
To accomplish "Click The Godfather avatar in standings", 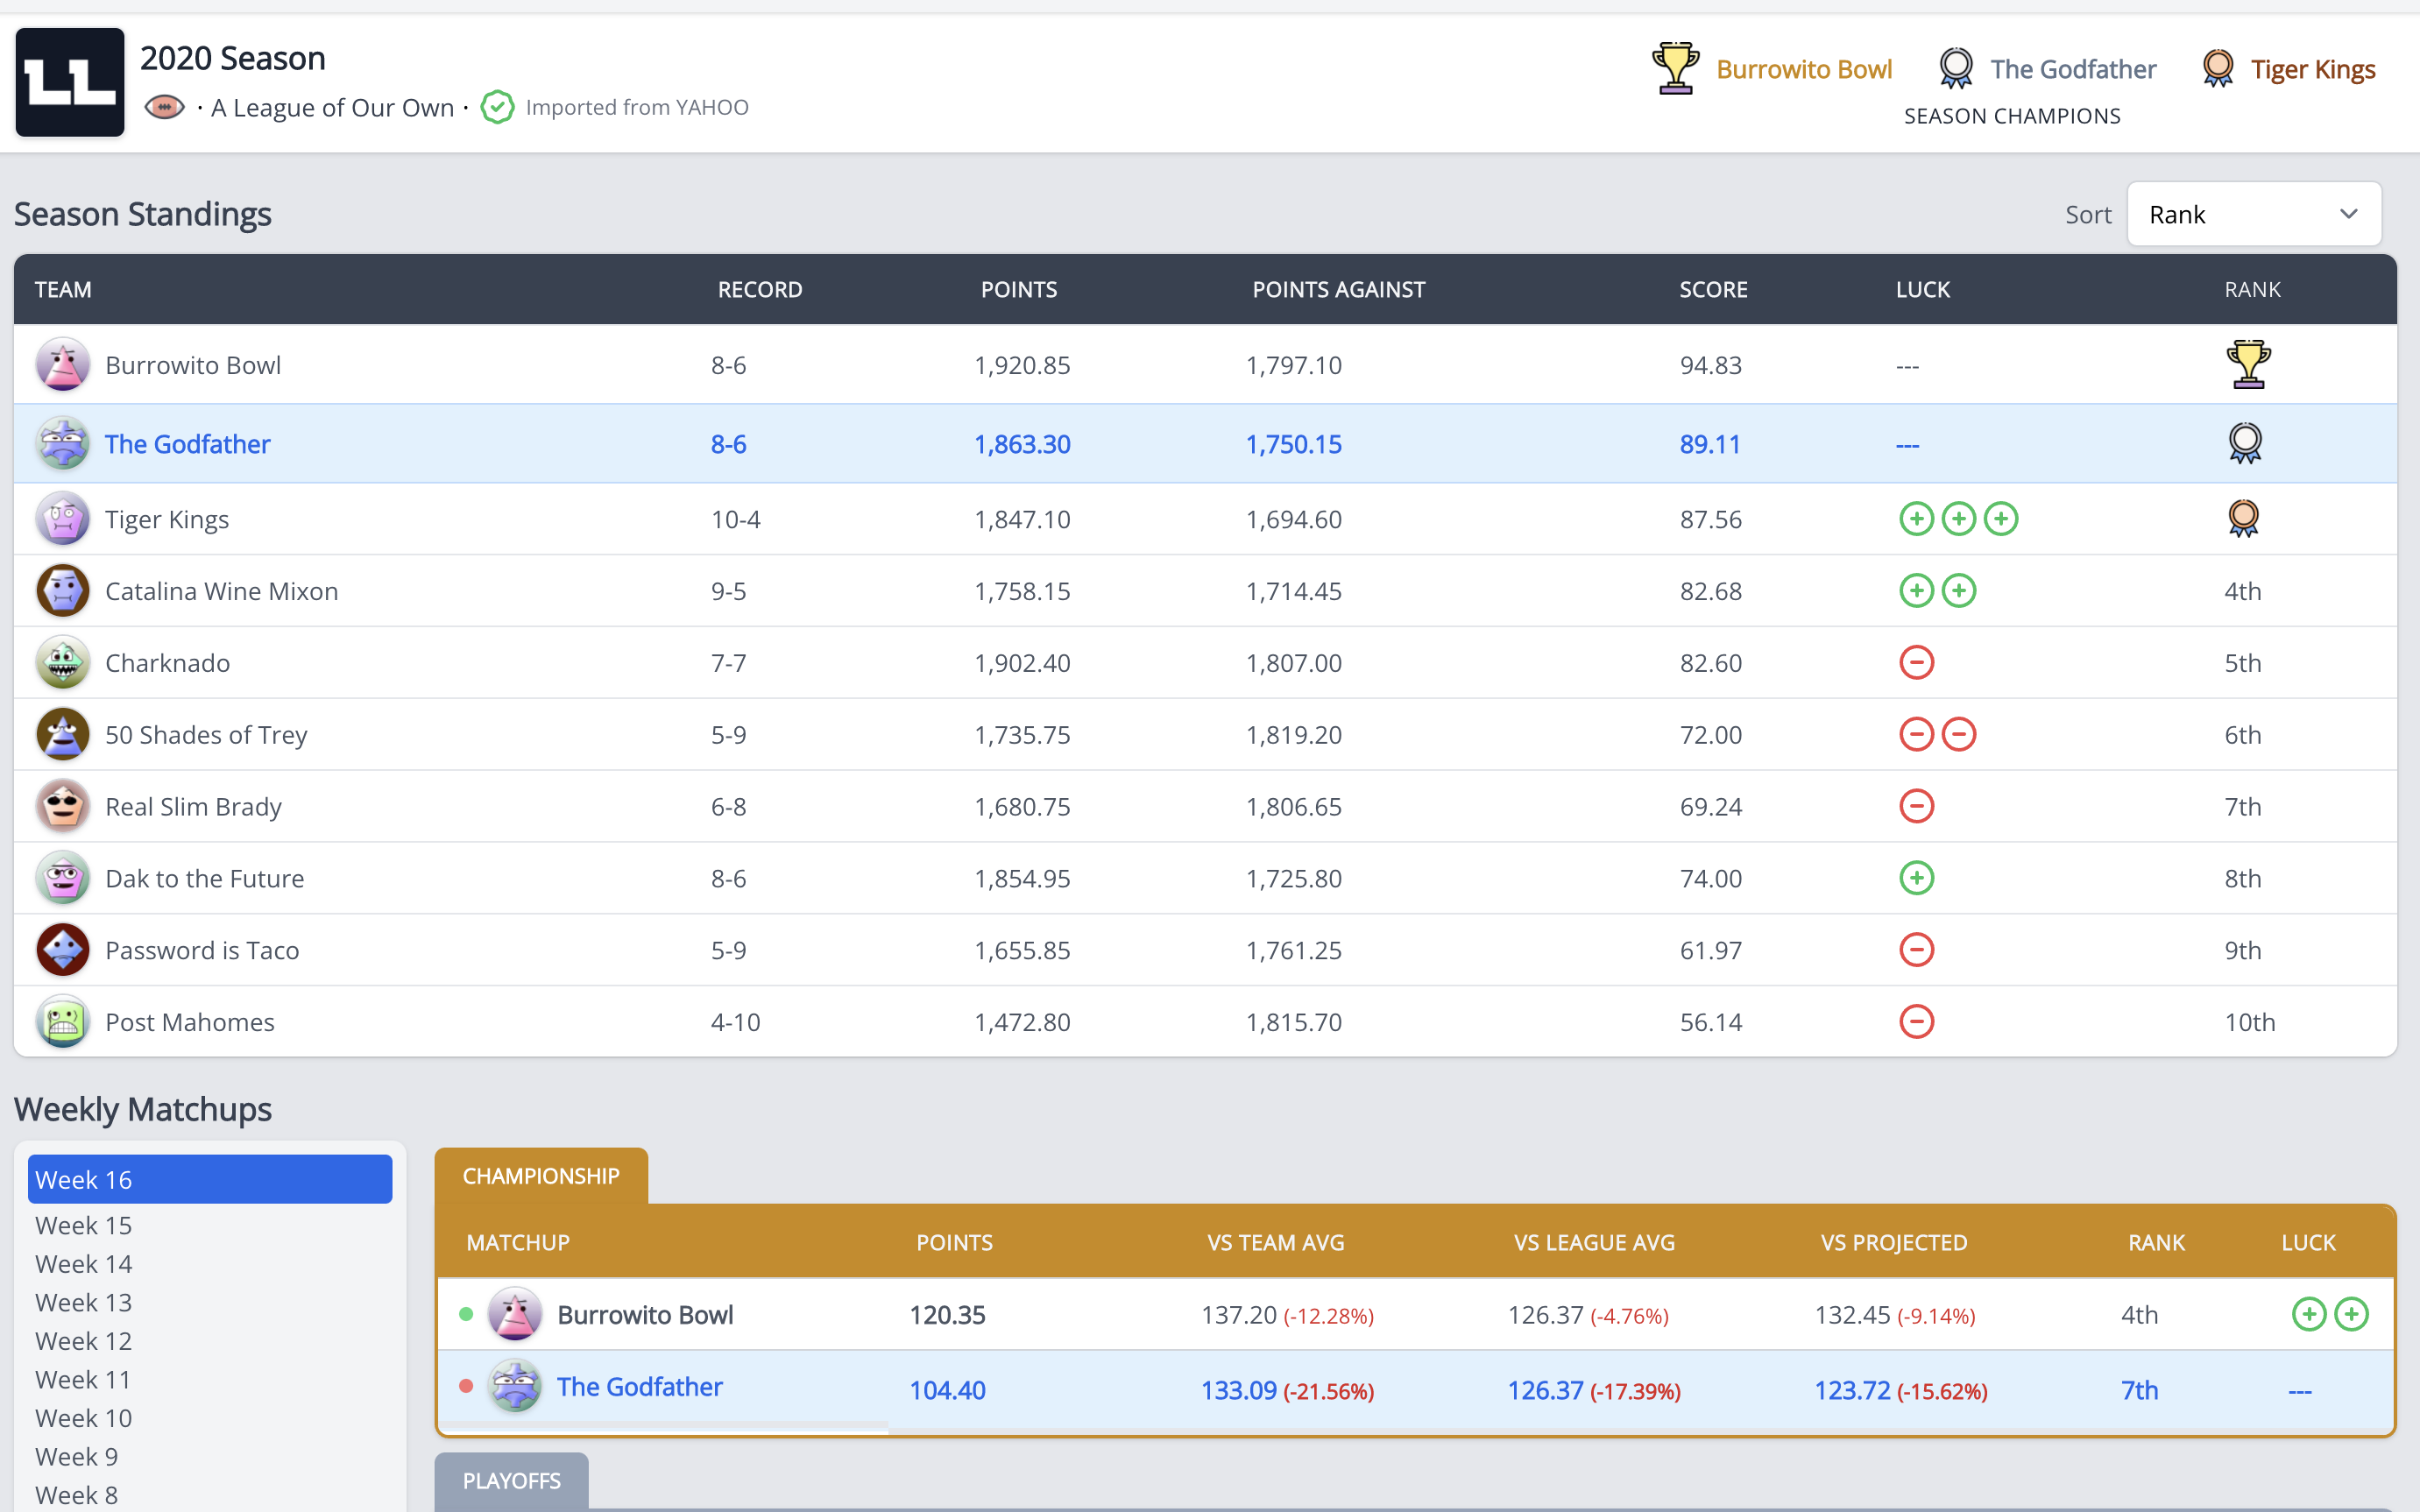I will 63,444.
